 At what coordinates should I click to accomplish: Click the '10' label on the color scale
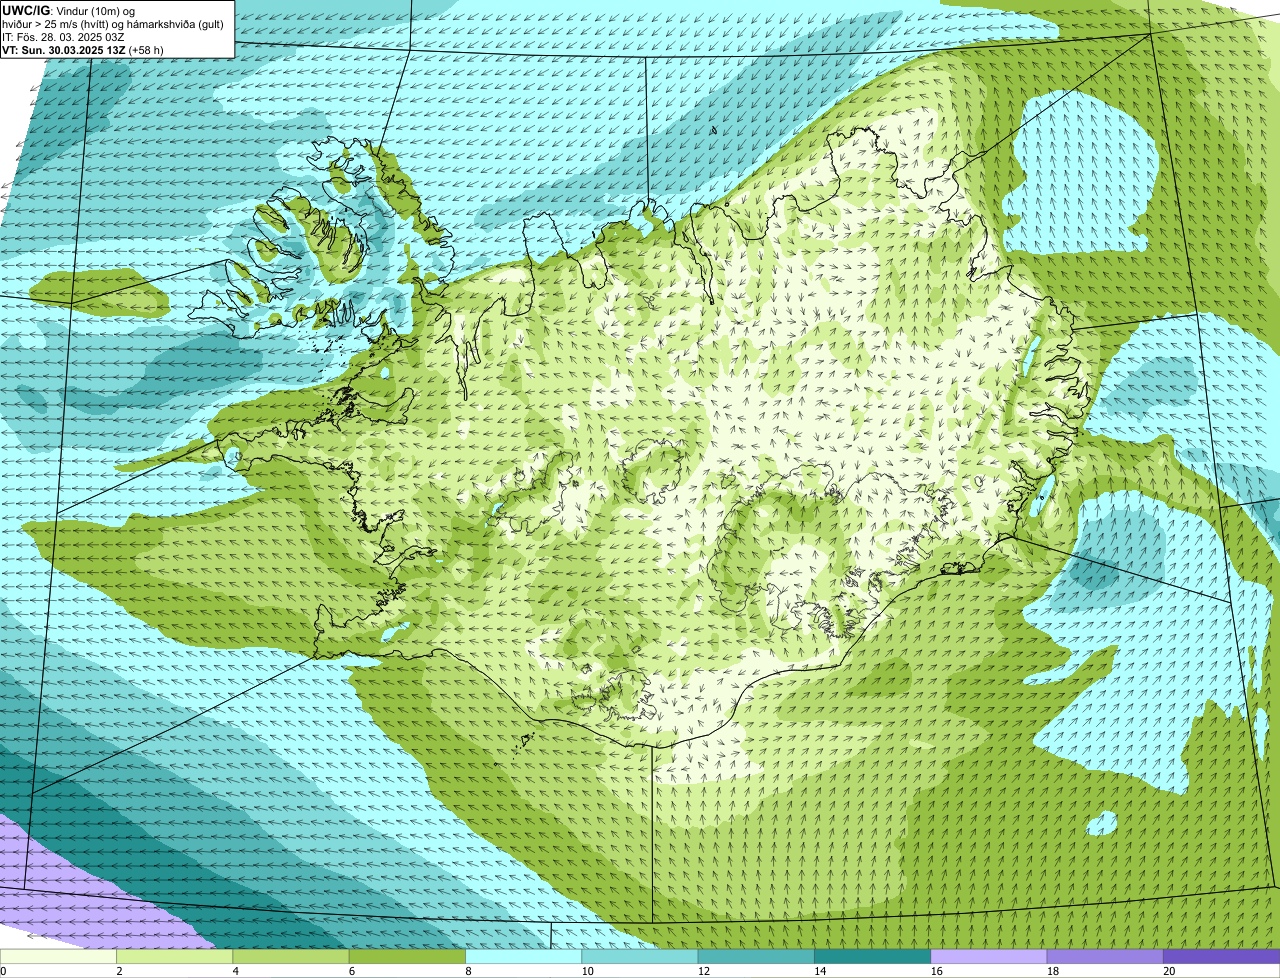click(x=587, y=971)
